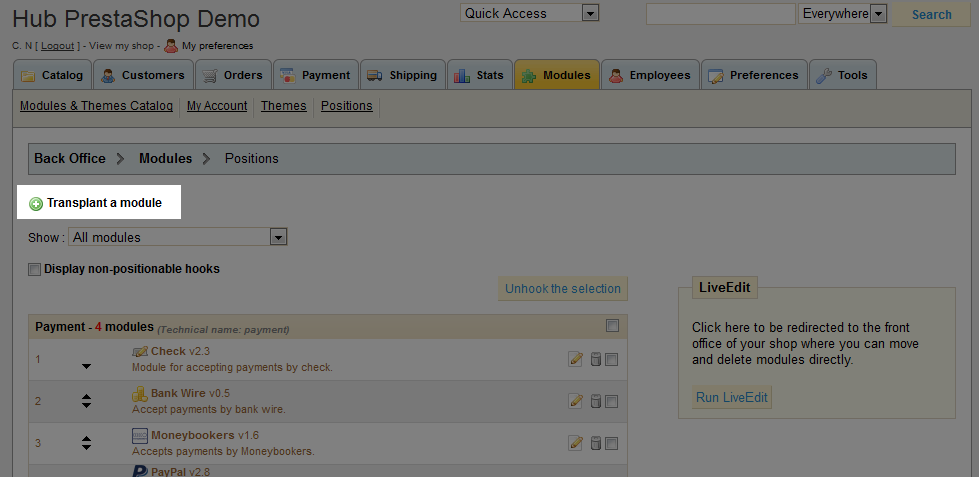Open the Employees tab

pyautogui.click(x=649, y=75)
